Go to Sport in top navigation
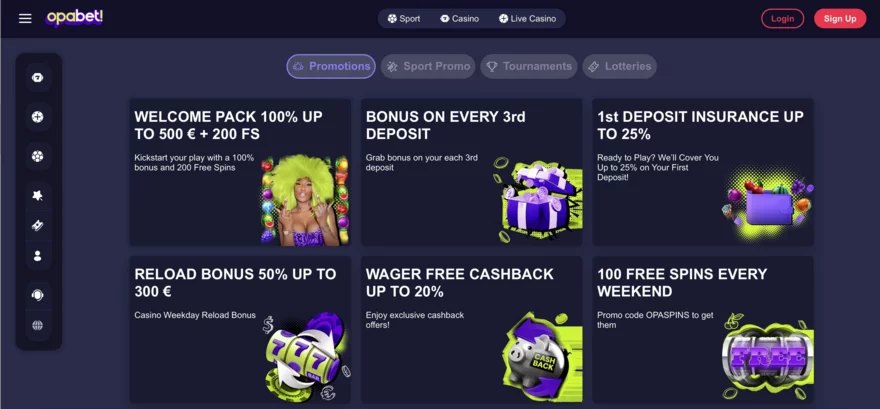Image resolution: width=880 pixels, height=409 pixels. pos(404,19)
